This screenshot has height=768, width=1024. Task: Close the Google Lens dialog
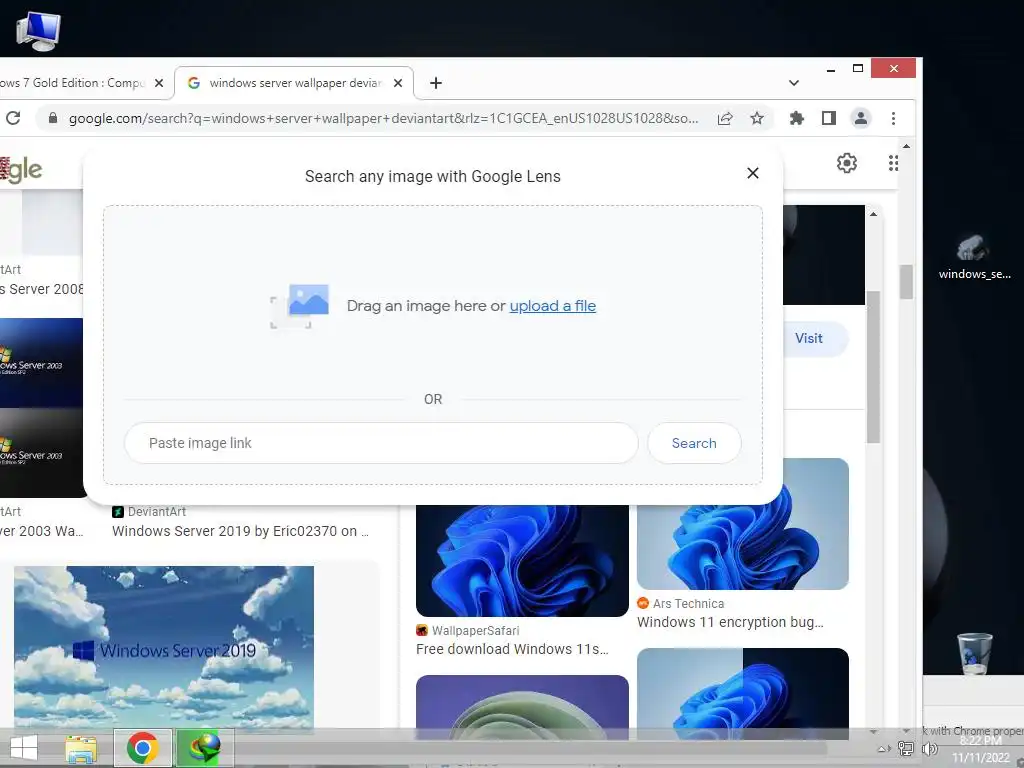[753, 173]
